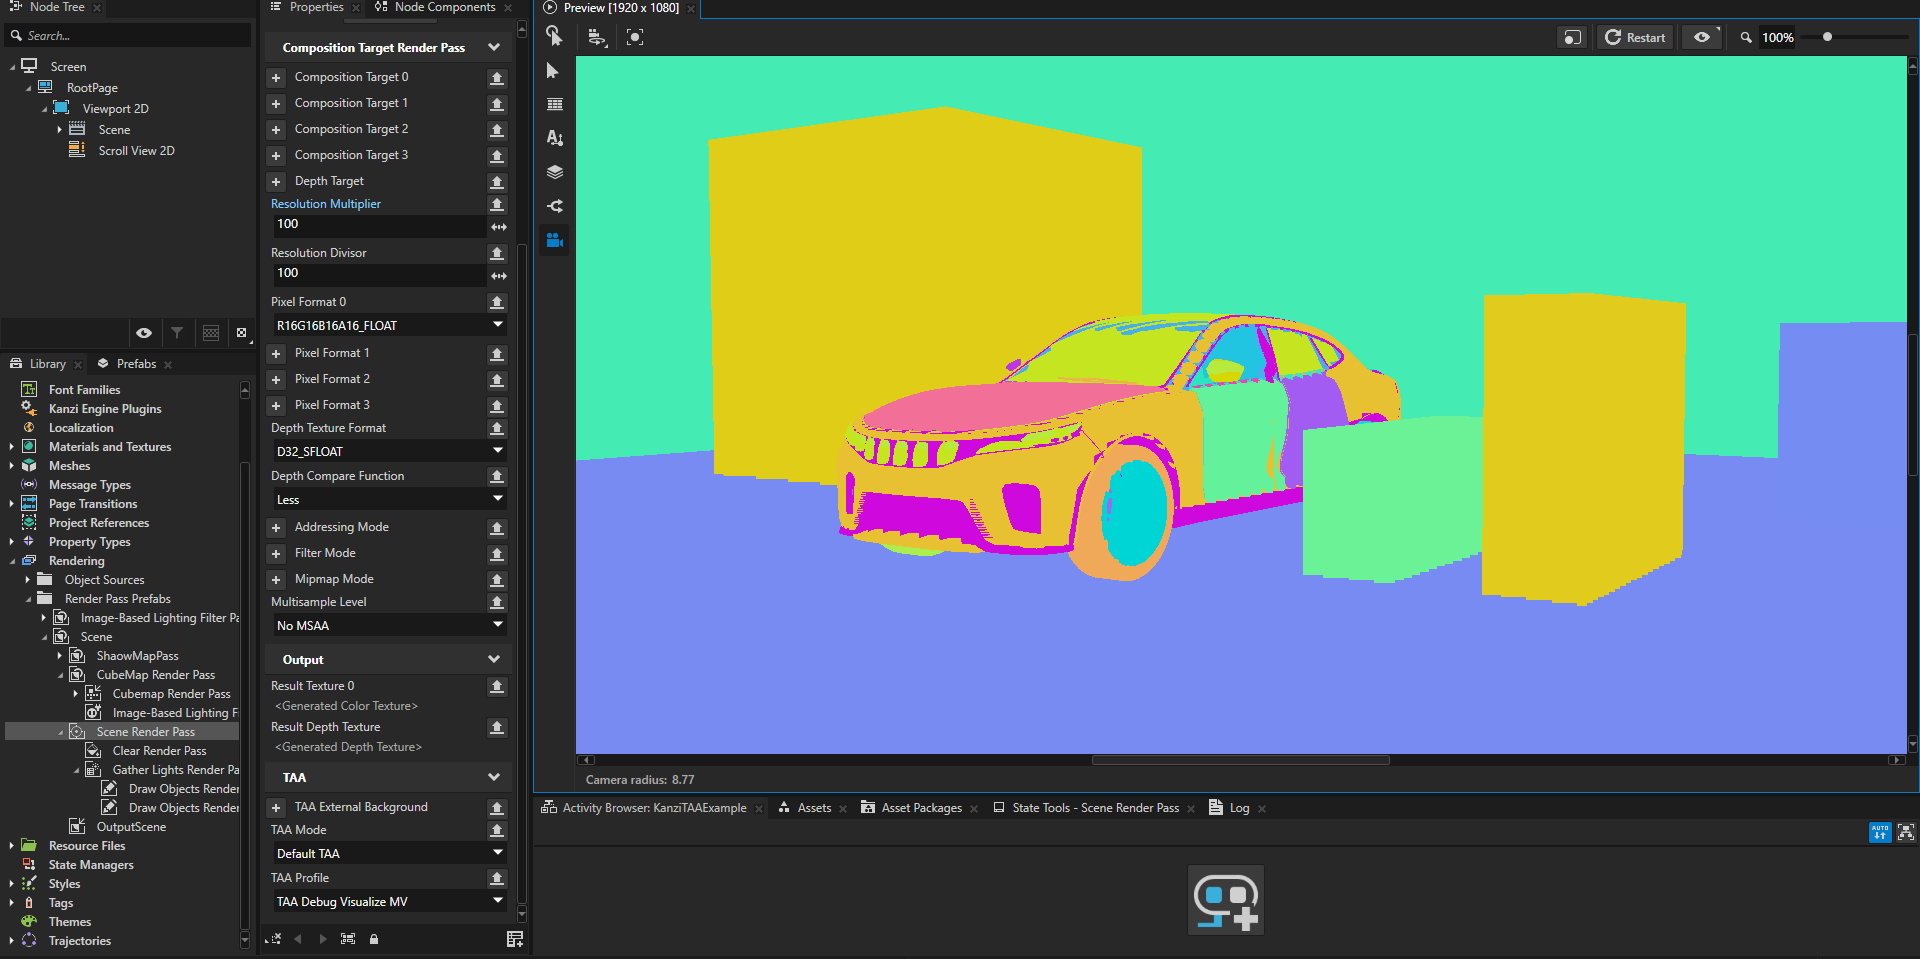Switch to the Node Components tab
The image size is (1920, 959).
[x=444, y=7]
